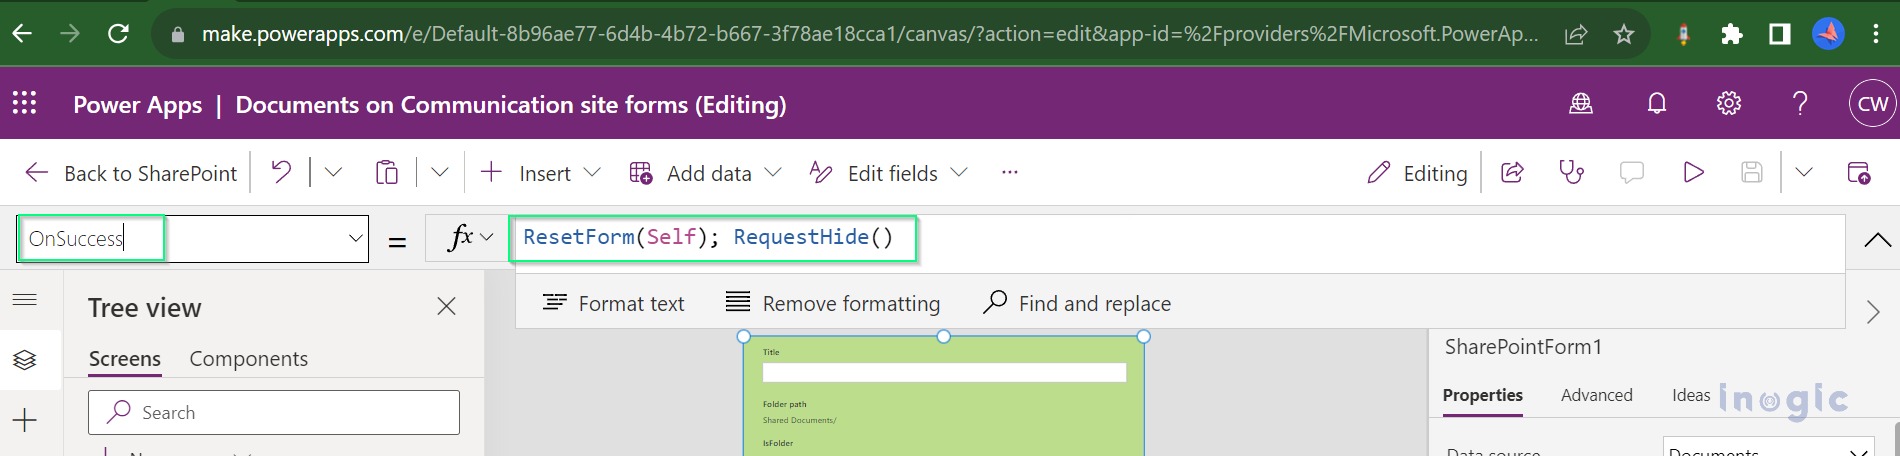The width and height of the screenshot is (1900, 456).
Task: Open notifications bell
Action: pos(1657,103)
